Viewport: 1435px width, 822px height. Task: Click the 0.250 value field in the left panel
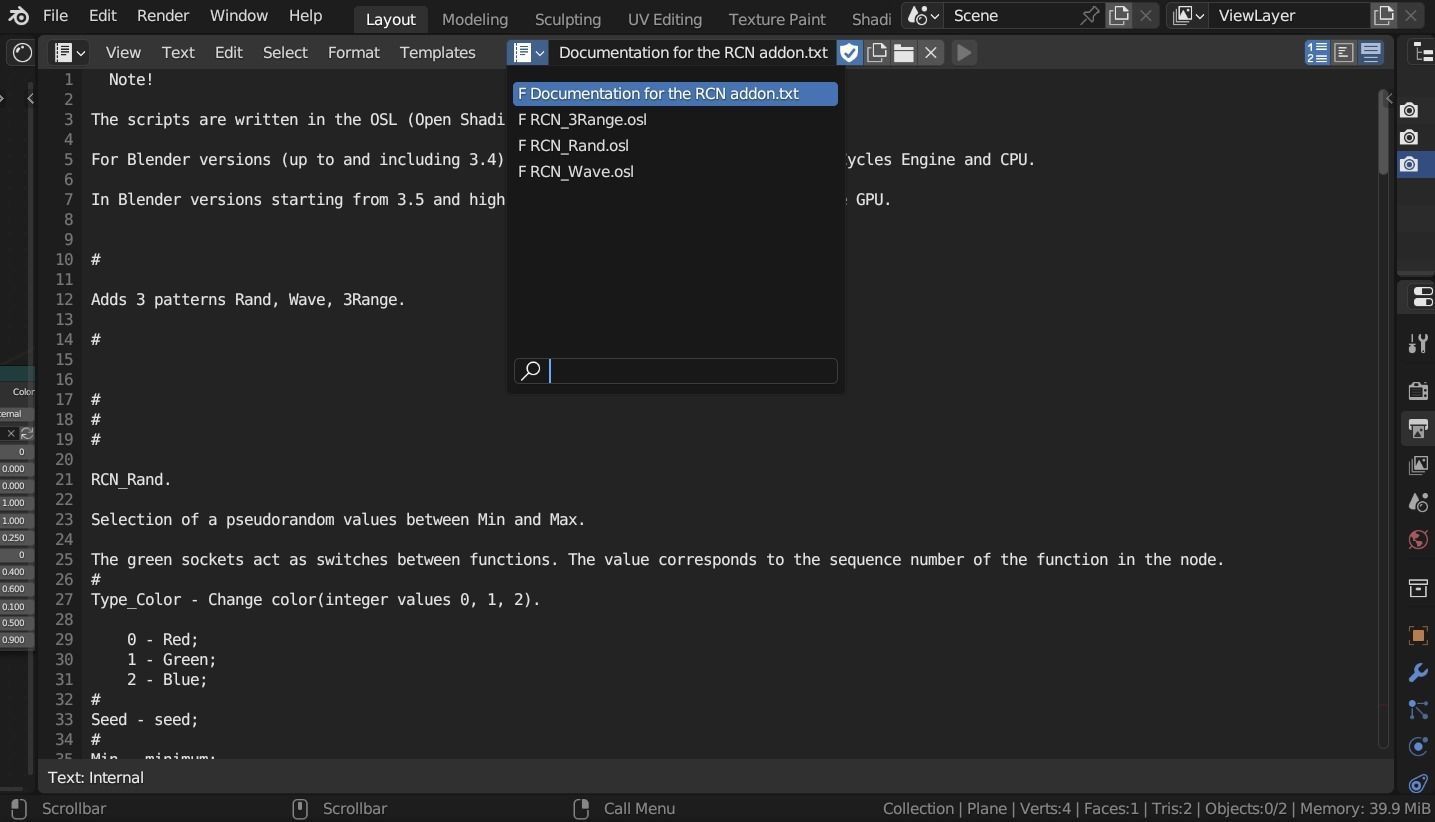[x=16, y=538]
